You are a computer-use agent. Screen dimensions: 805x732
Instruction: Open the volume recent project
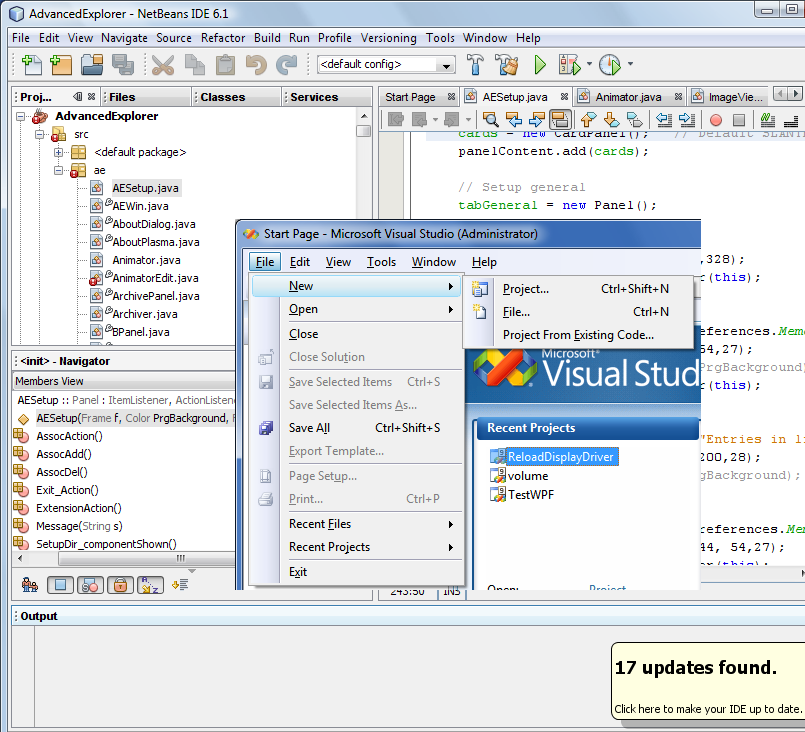pyautogui.click(x=528, y=476)
